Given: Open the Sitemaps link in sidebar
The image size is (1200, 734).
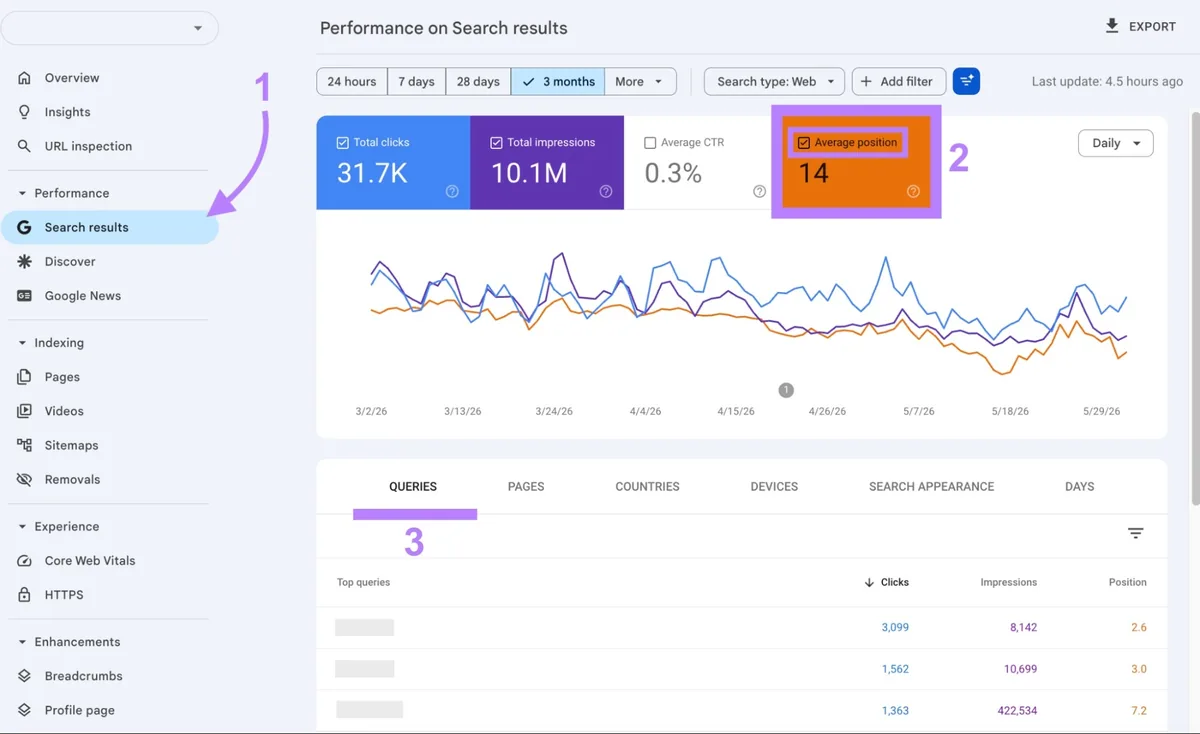Looking at the screenshot, I should [x=71, y=445].
